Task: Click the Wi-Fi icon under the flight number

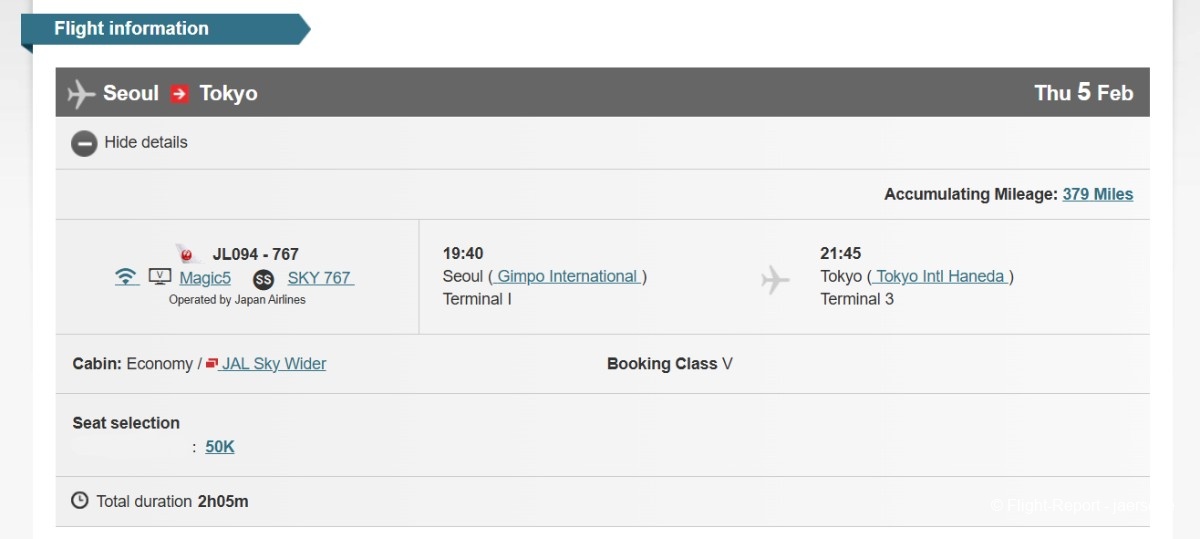Action: [126, 277]
